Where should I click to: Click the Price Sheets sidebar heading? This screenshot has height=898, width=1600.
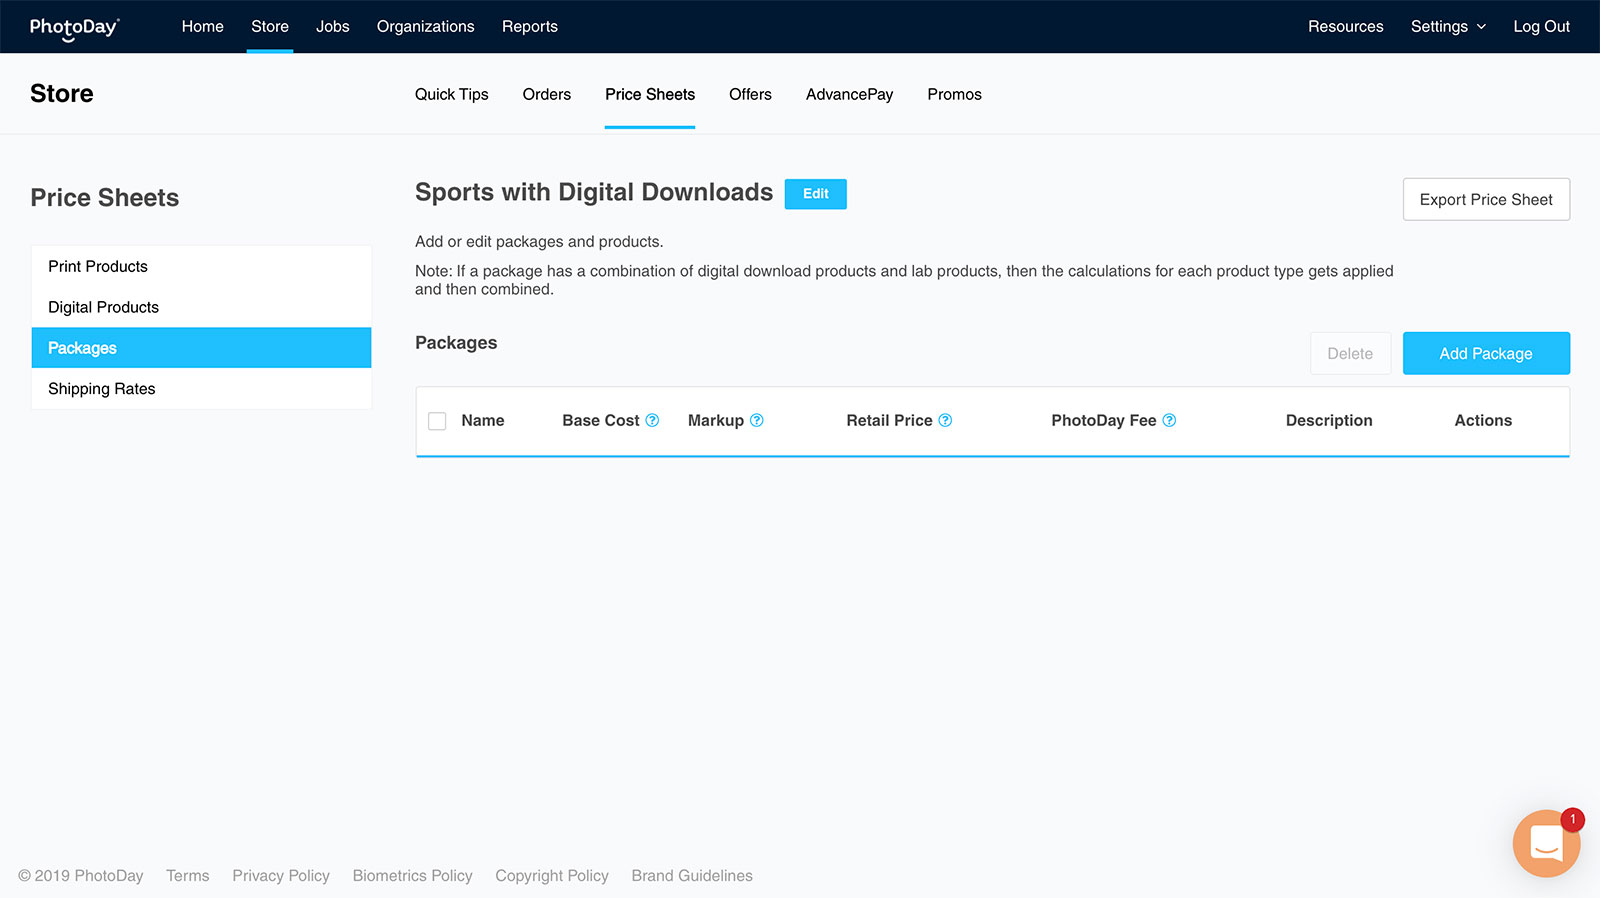click(x=105, y=198)
